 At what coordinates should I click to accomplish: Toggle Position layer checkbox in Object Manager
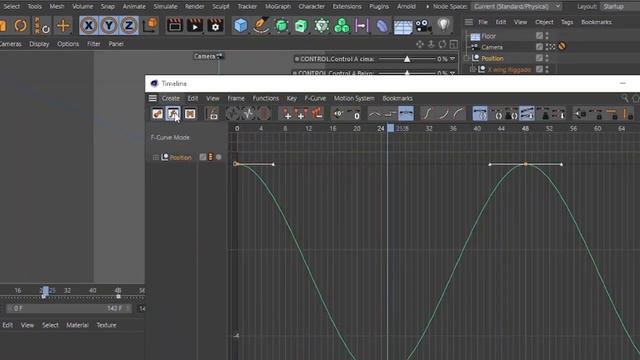coord(539,58)
